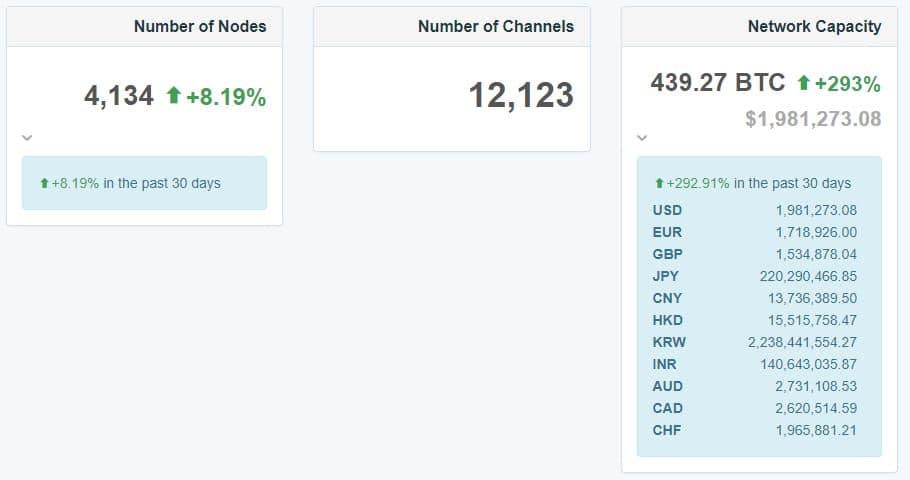
Task: Click the +8.19% nodes change percentage
Action: (226, 97)
